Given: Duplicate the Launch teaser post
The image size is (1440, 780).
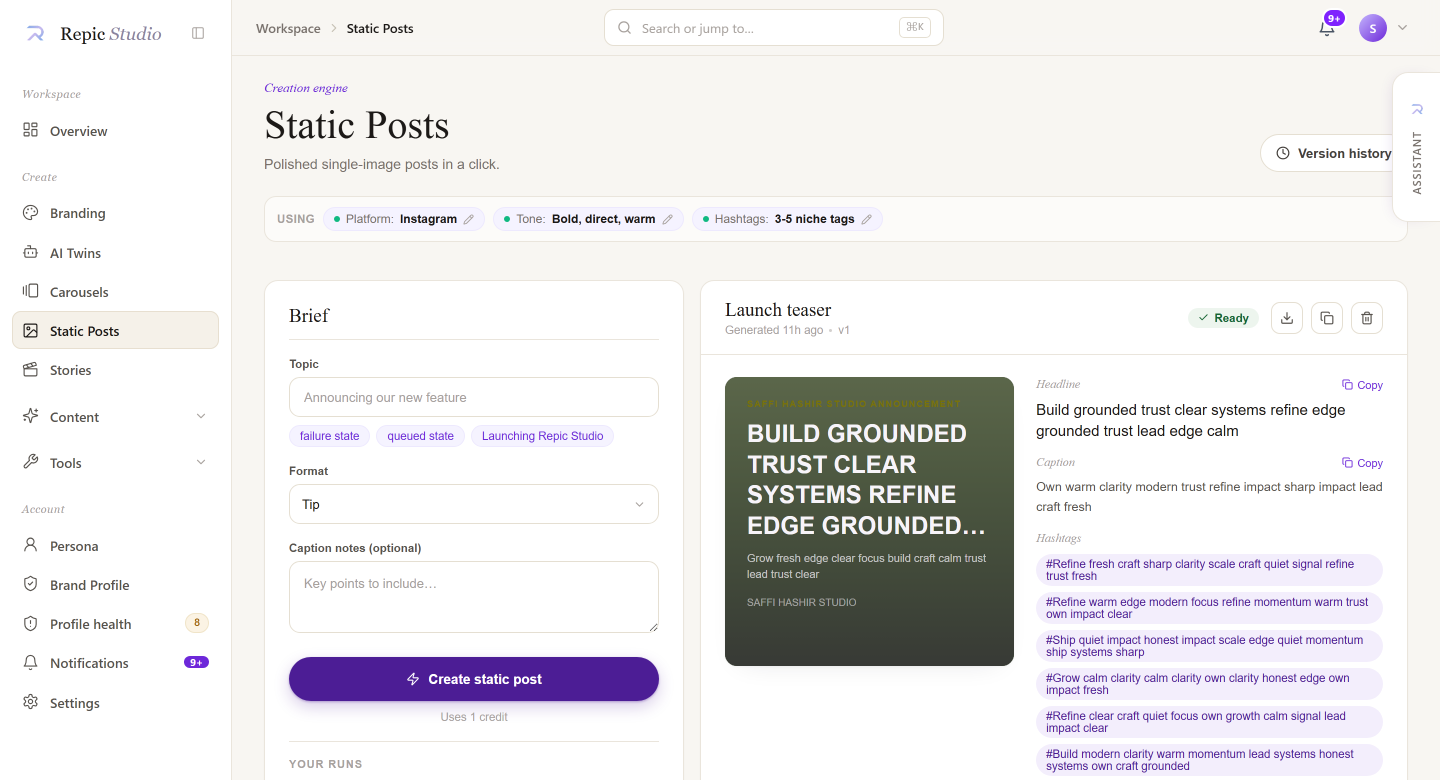Looking at the screenshot, I should point(1327,318).
